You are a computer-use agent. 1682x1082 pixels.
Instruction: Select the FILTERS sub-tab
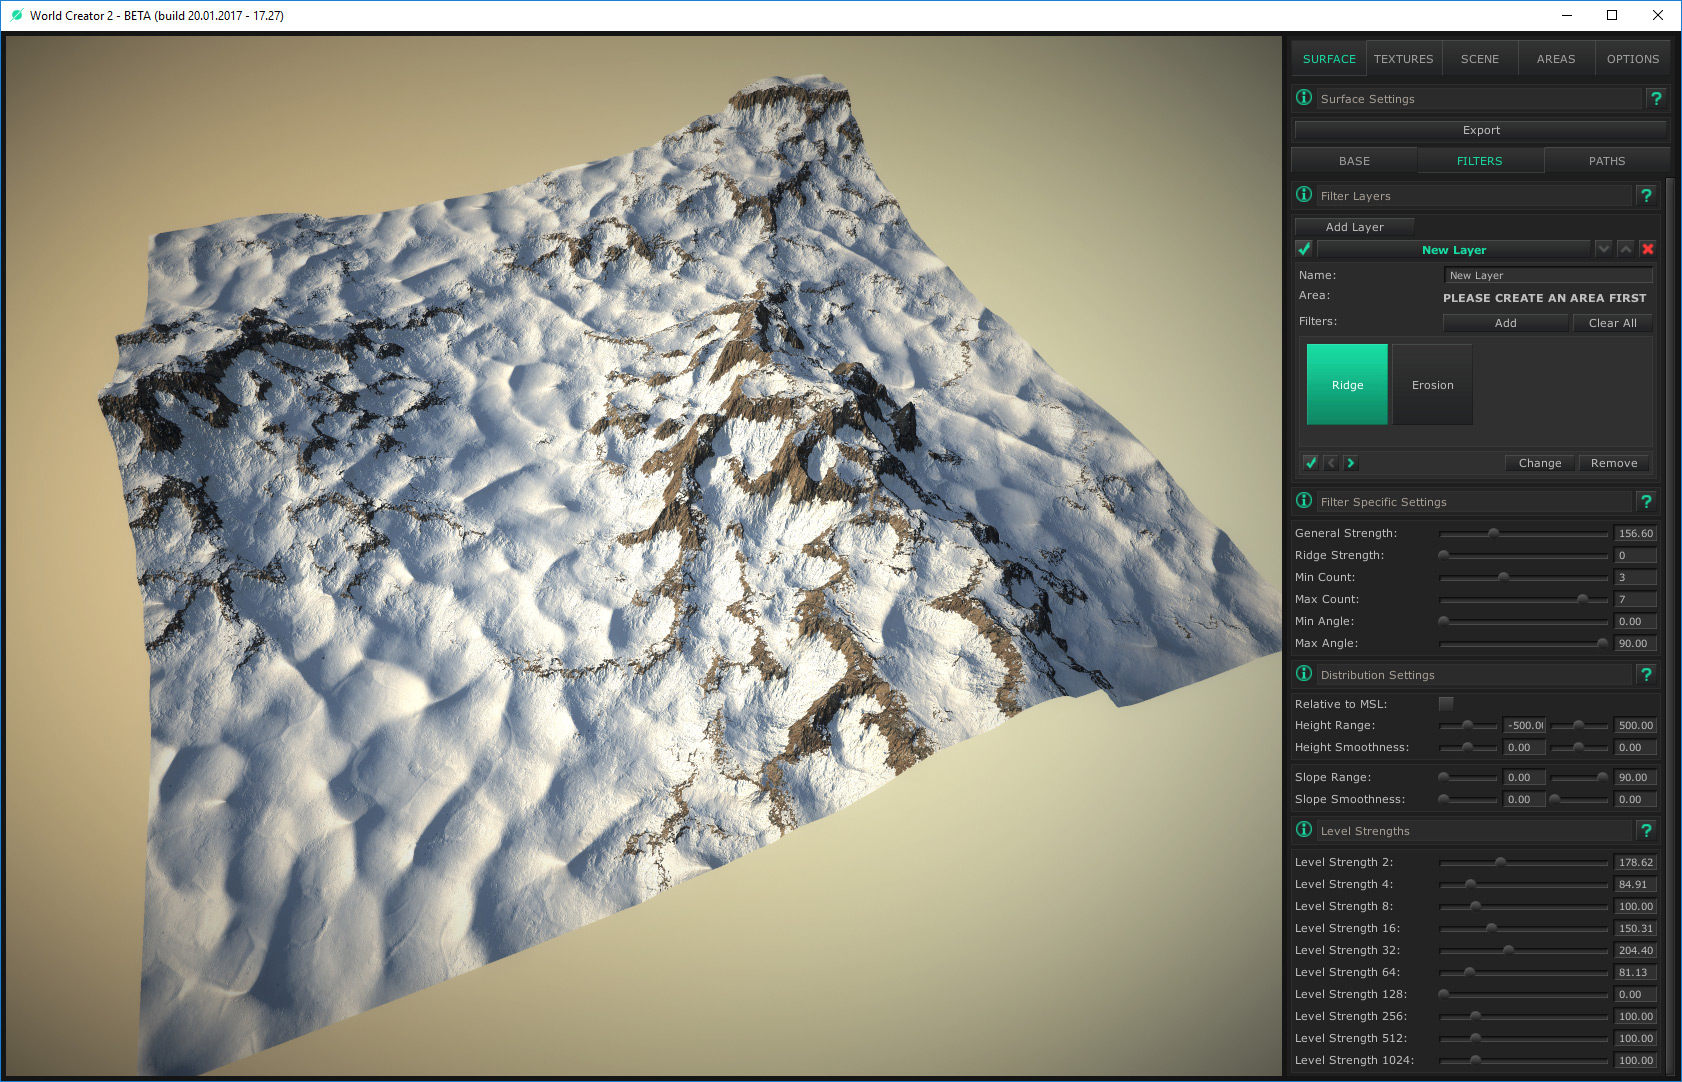point(1480,161)
